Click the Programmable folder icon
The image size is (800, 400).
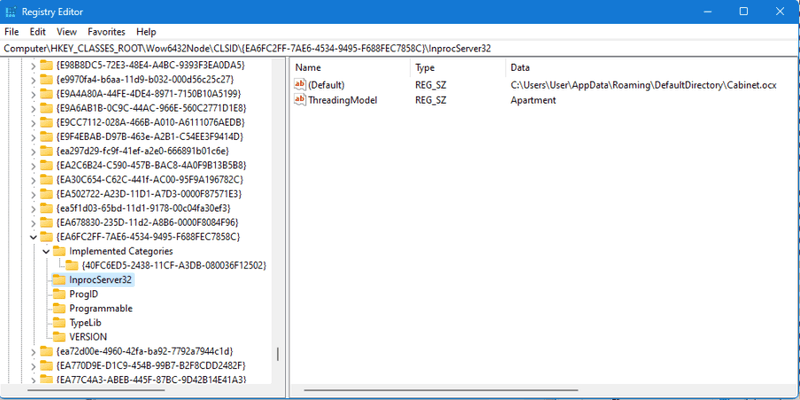58,308
